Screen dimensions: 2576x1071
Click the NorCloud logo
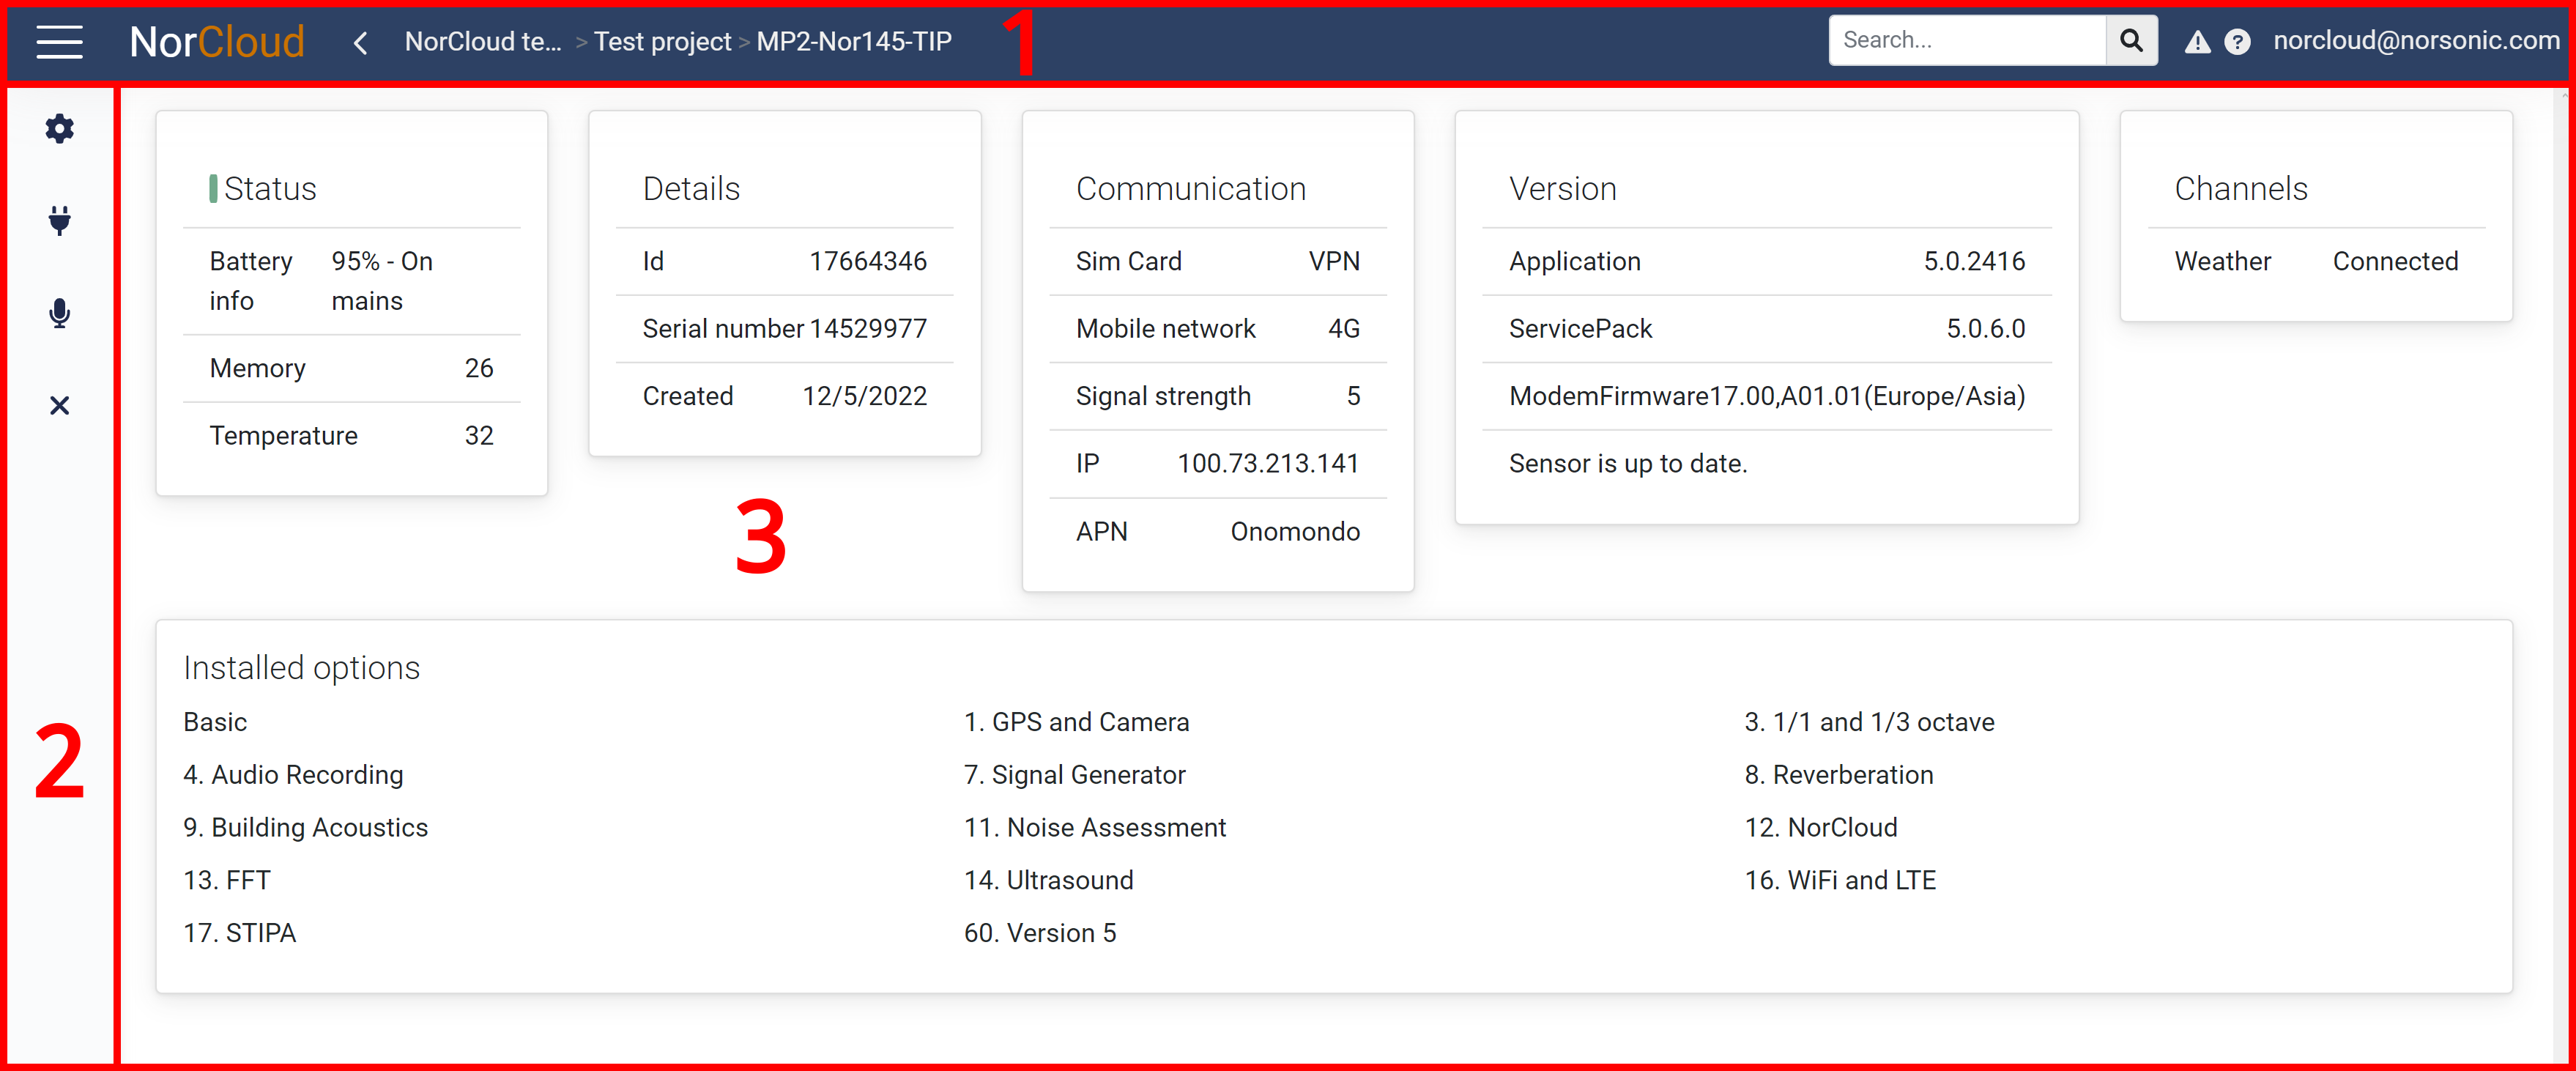coord(217,41)
